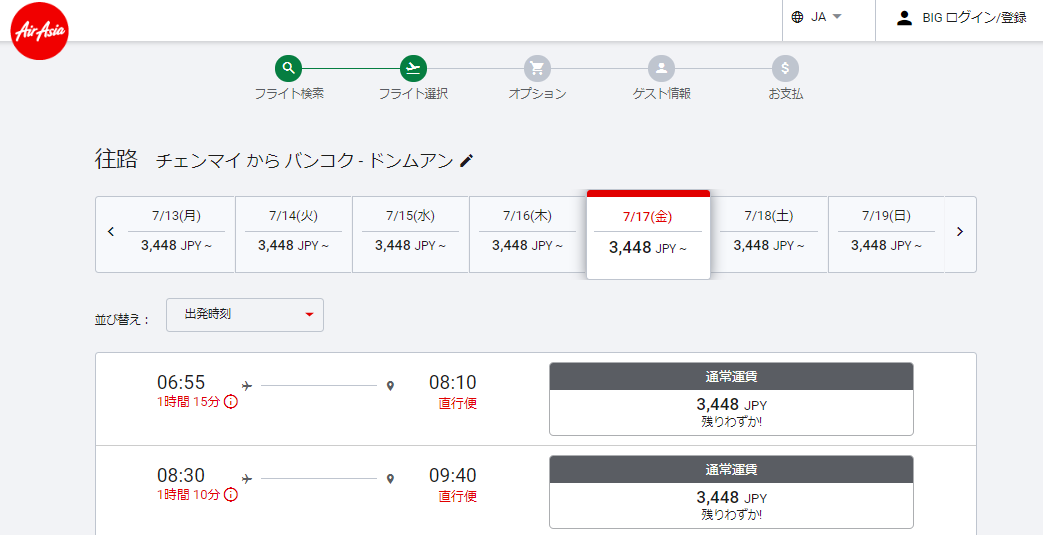The width and height of the screenshot is (1043, 535).
Task: Click the AirAsia logo
Action: click(40, 31)
